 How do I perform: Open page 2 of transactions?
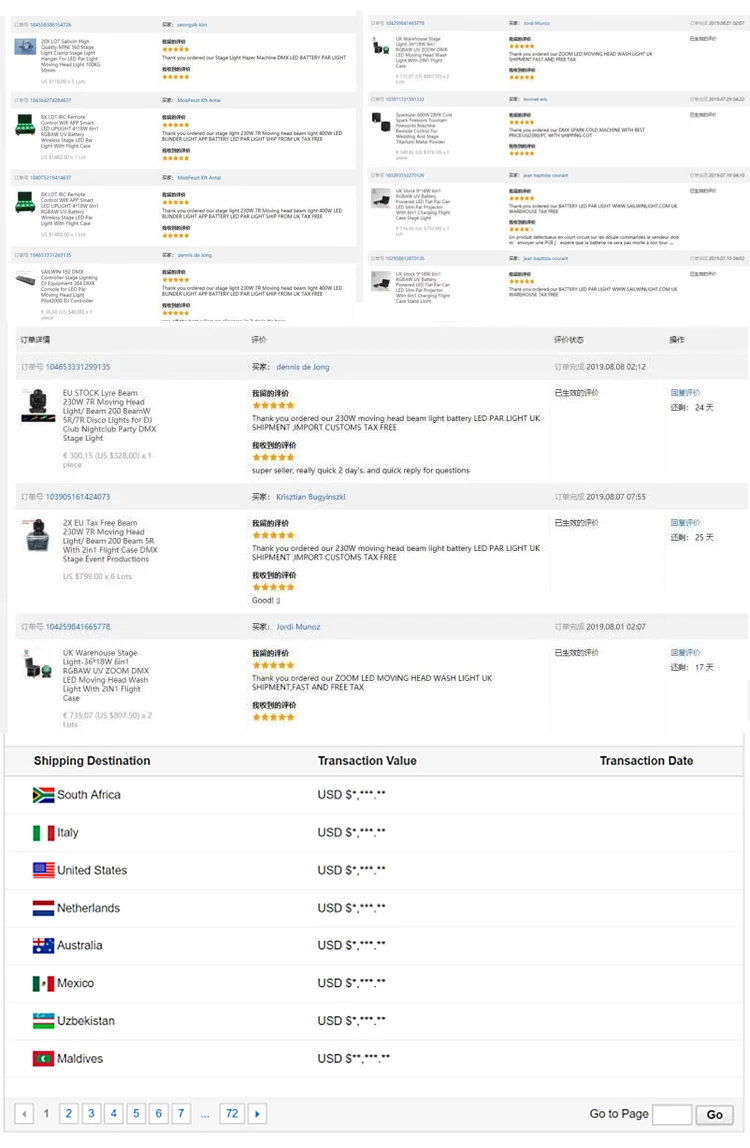point(68,1114)
